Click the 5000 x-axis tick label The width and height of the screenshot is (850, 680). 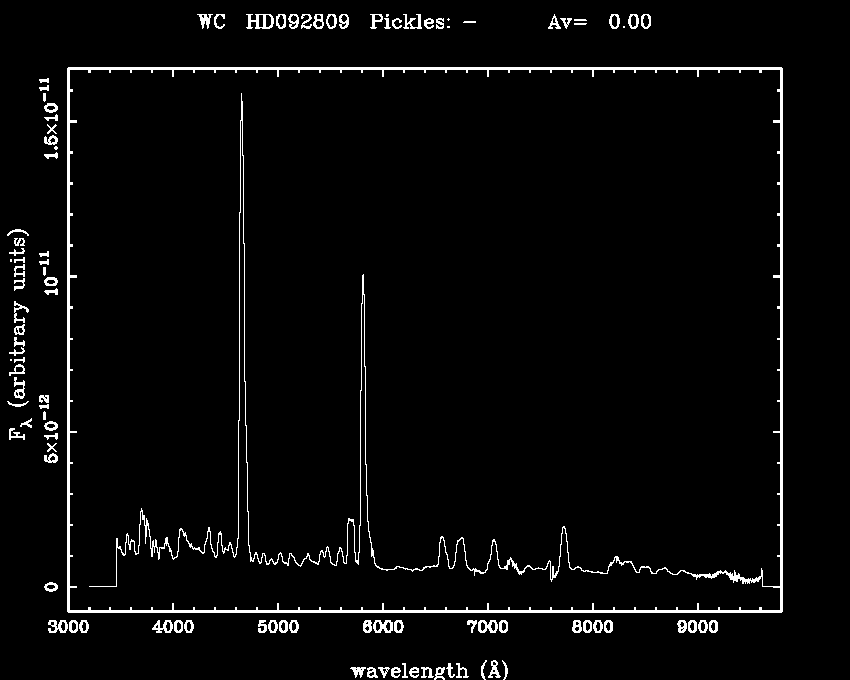[278, 628]
